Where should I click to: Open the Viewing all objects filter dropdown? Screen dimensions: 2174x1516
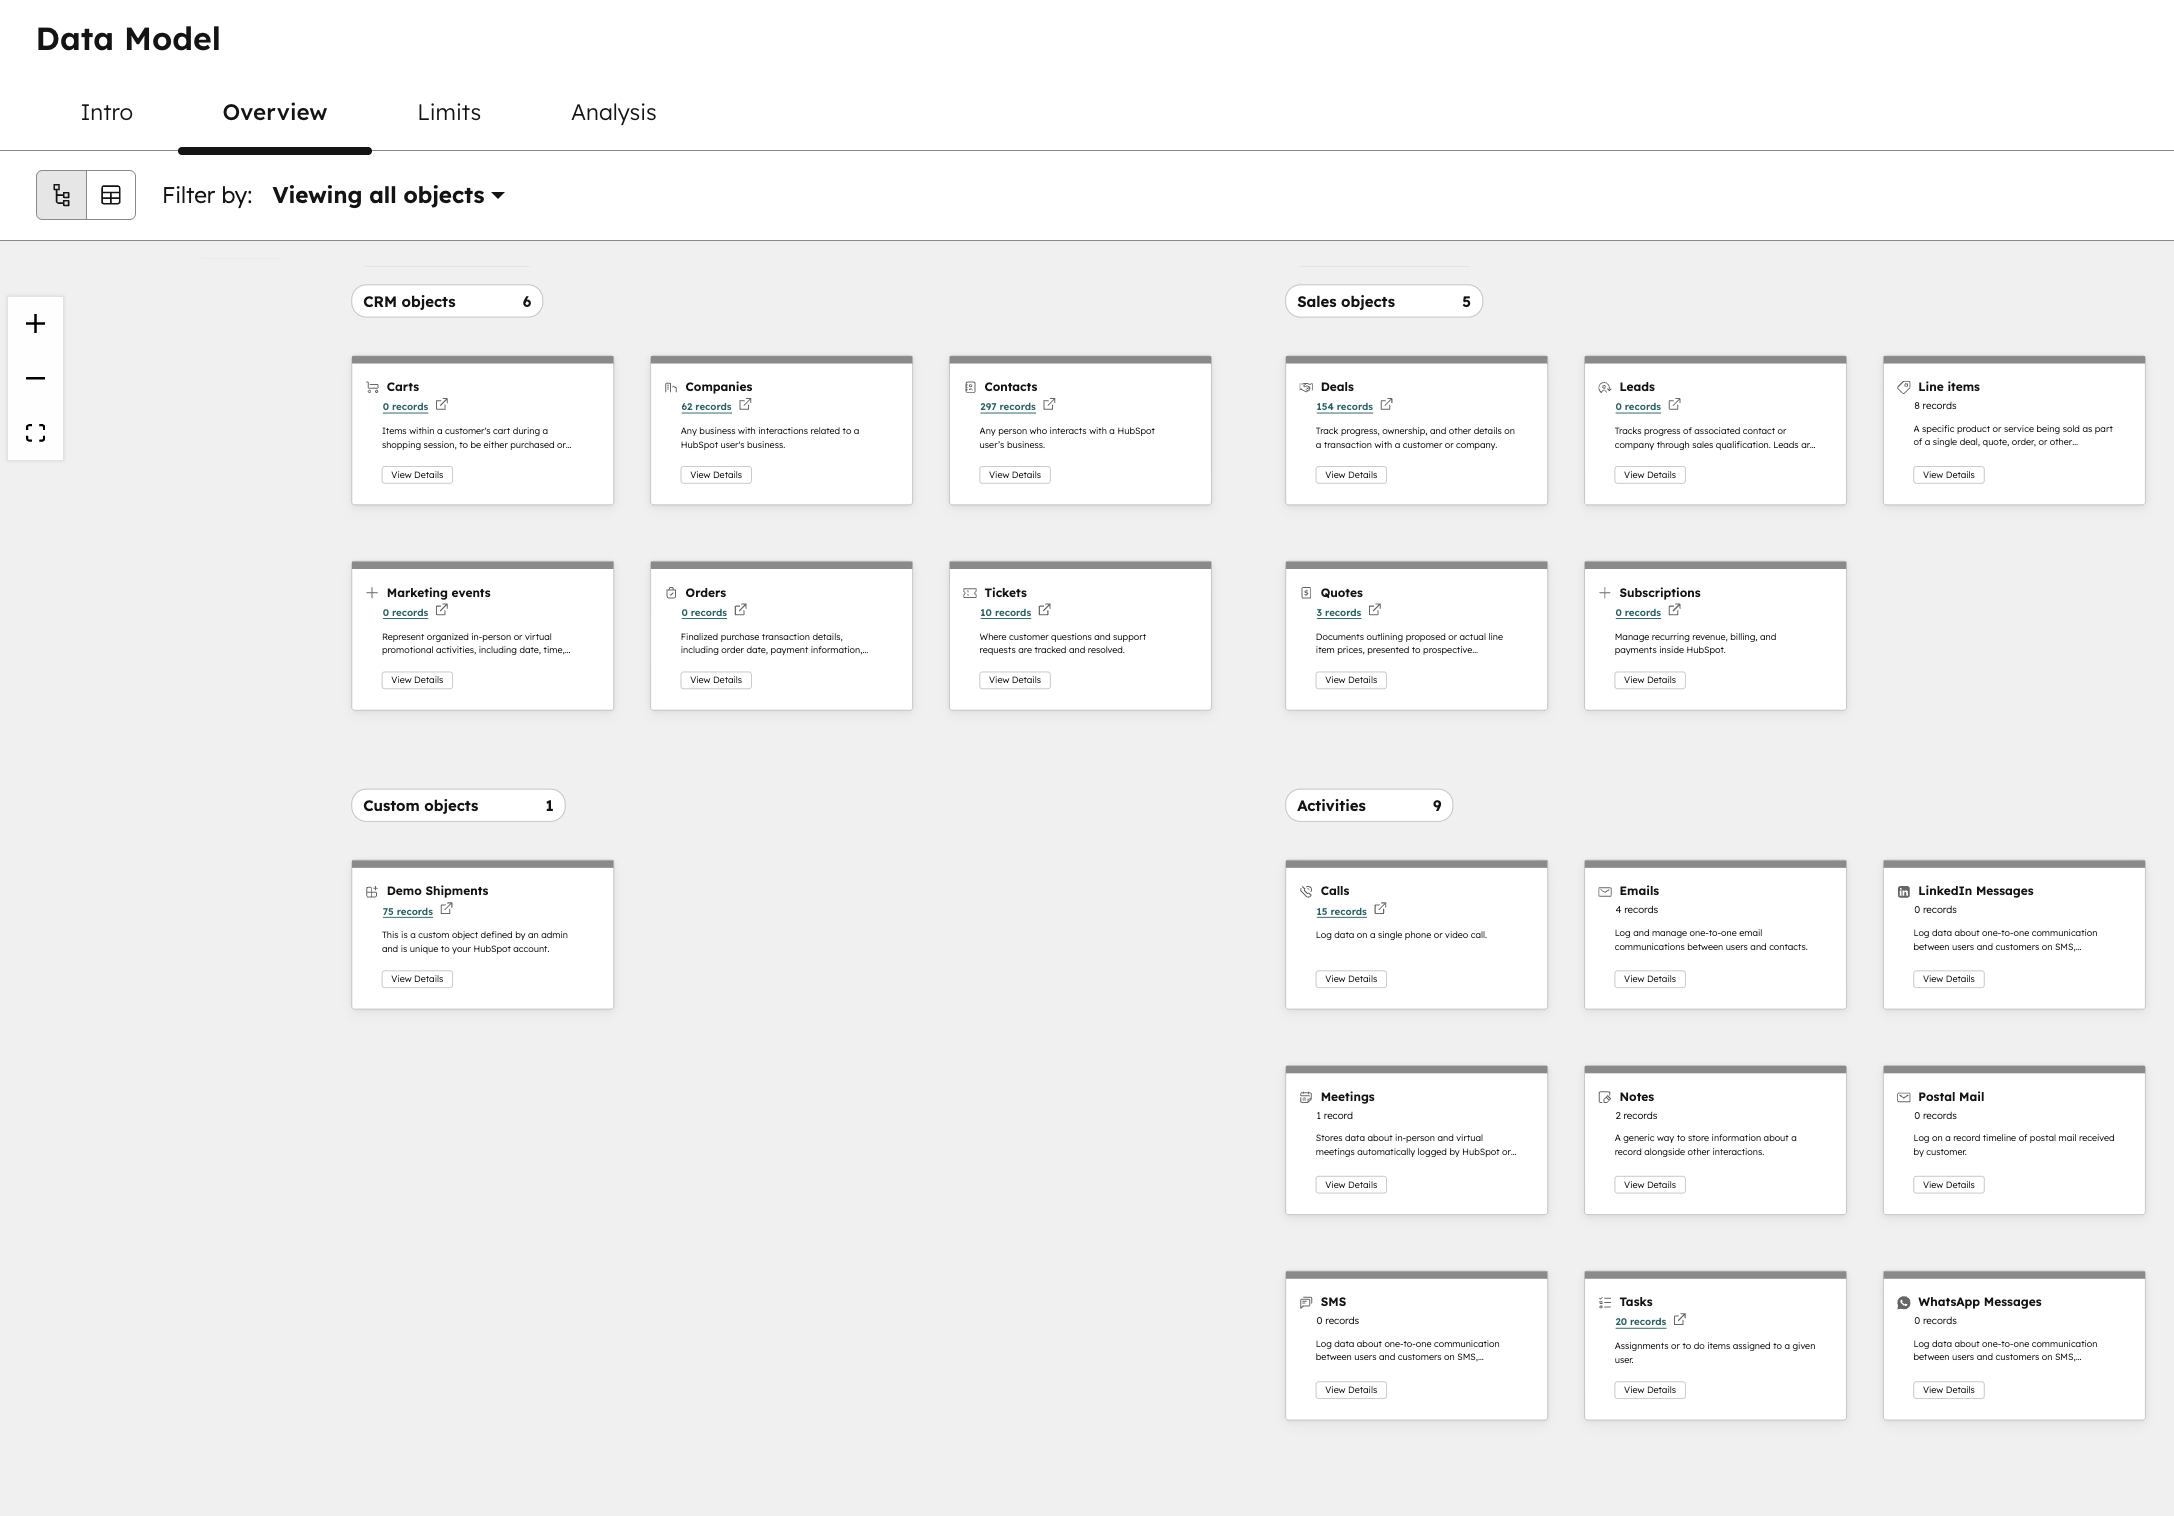pos(388,196)
